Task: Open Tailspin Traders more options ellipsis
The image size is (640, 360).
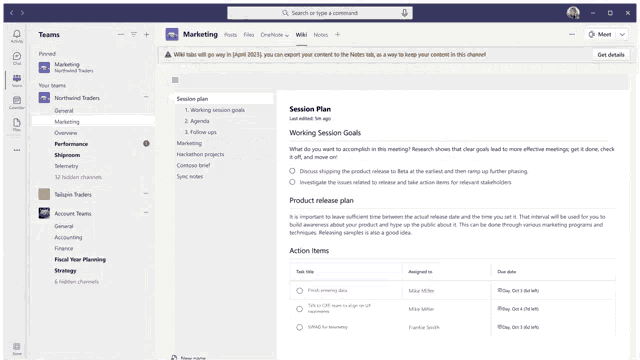Action: point(146,193)
